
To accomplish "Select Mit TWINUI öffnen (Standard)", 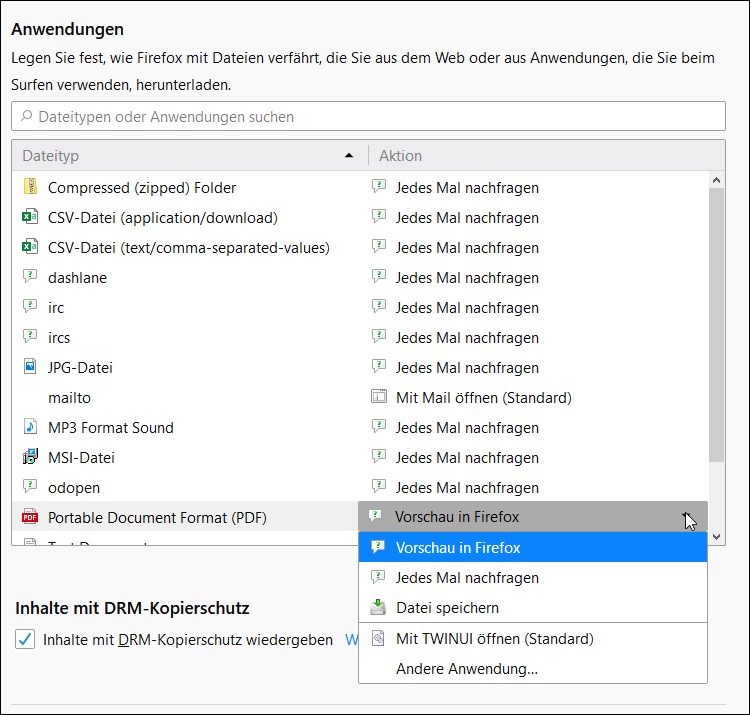I will pos(533,638).
